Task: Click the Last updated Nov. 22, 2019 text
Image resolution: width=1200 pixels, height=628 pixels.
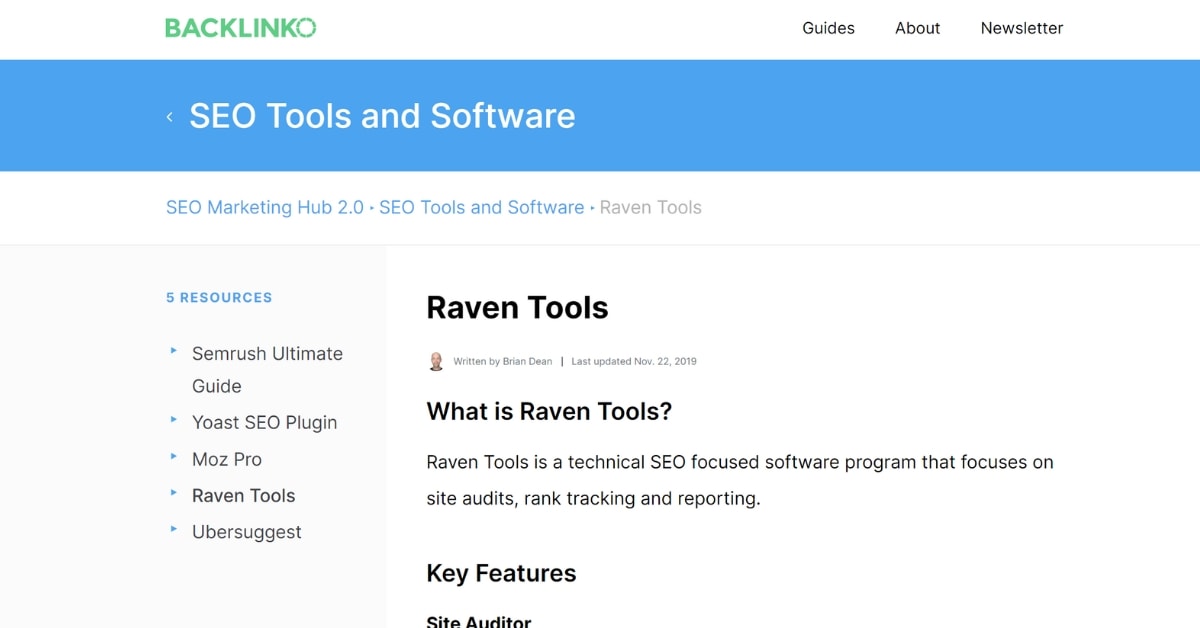Action: click(634, 362)
